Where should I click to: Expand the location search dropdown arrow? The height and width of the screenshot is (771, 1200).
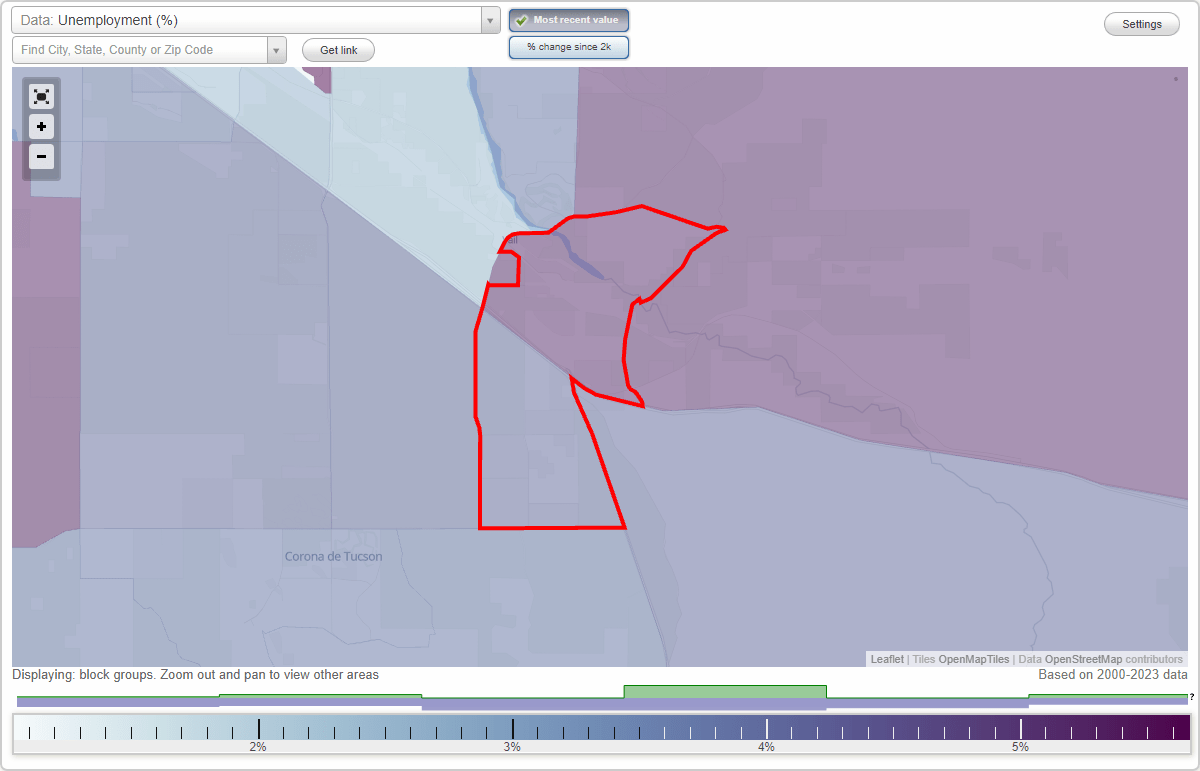(x=277, y=50)
